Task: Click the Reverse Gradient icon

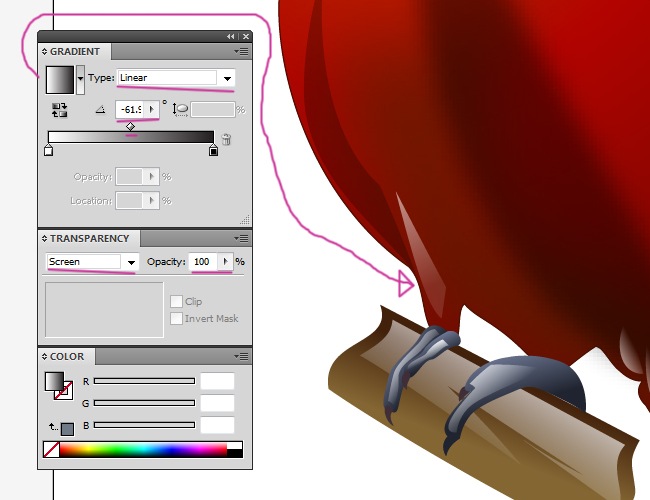Action: click(x=59, y=110)
